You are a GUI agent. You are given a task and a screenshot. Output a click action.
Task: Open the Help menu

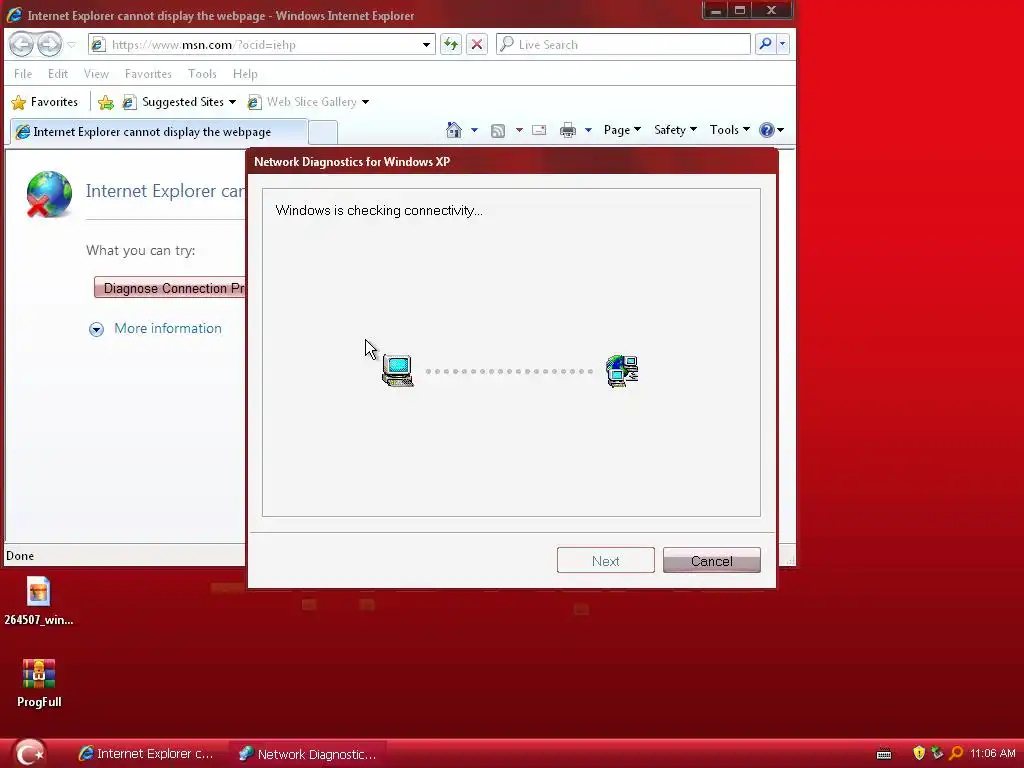point(245,74)
